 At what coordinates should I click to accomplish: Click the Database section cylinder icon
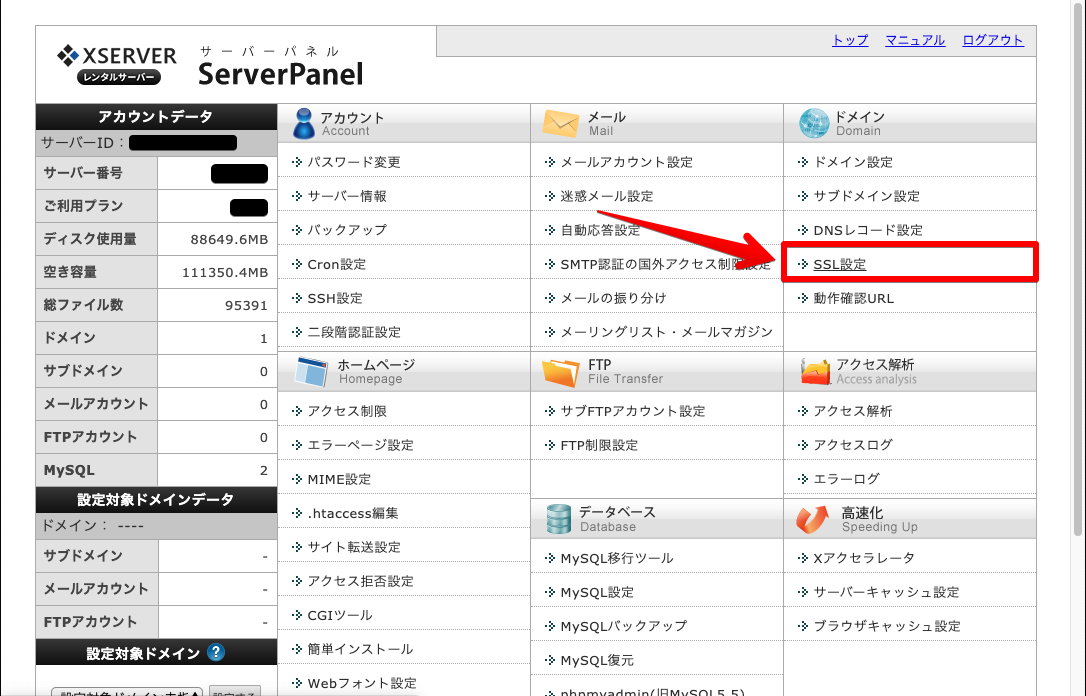[x=558, y=518]
